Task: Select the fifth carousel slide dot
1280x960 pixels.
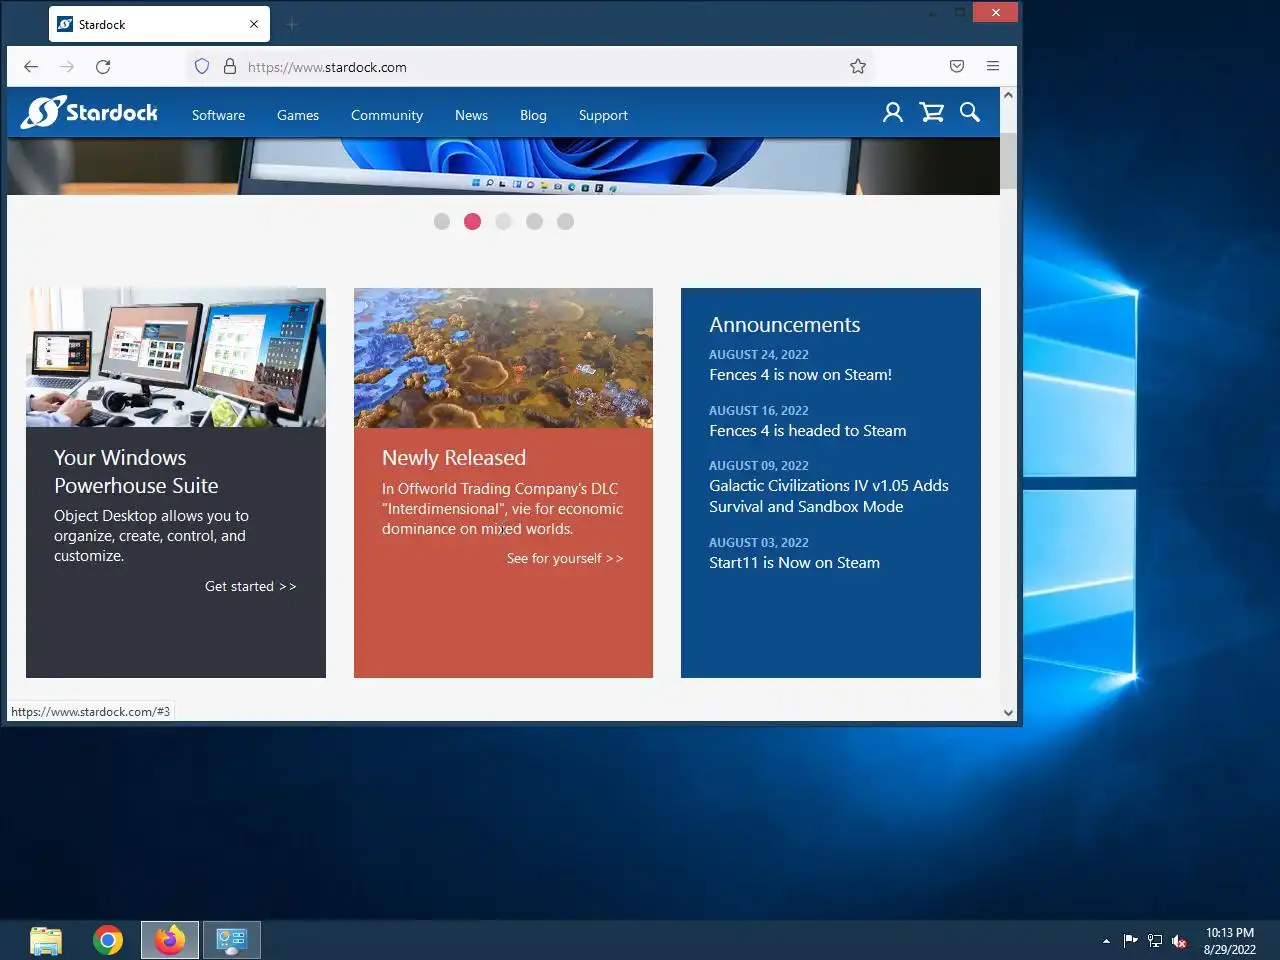Action: click(566, 221)
